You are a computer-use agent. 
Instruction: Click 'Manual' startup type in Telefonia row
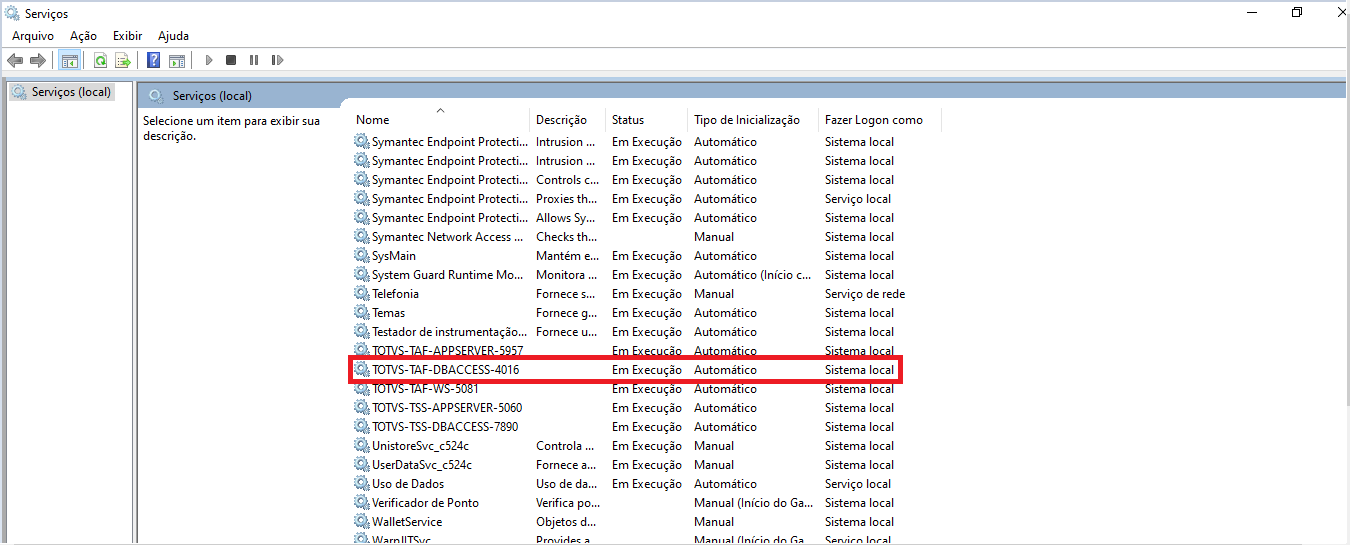(714, 294)
